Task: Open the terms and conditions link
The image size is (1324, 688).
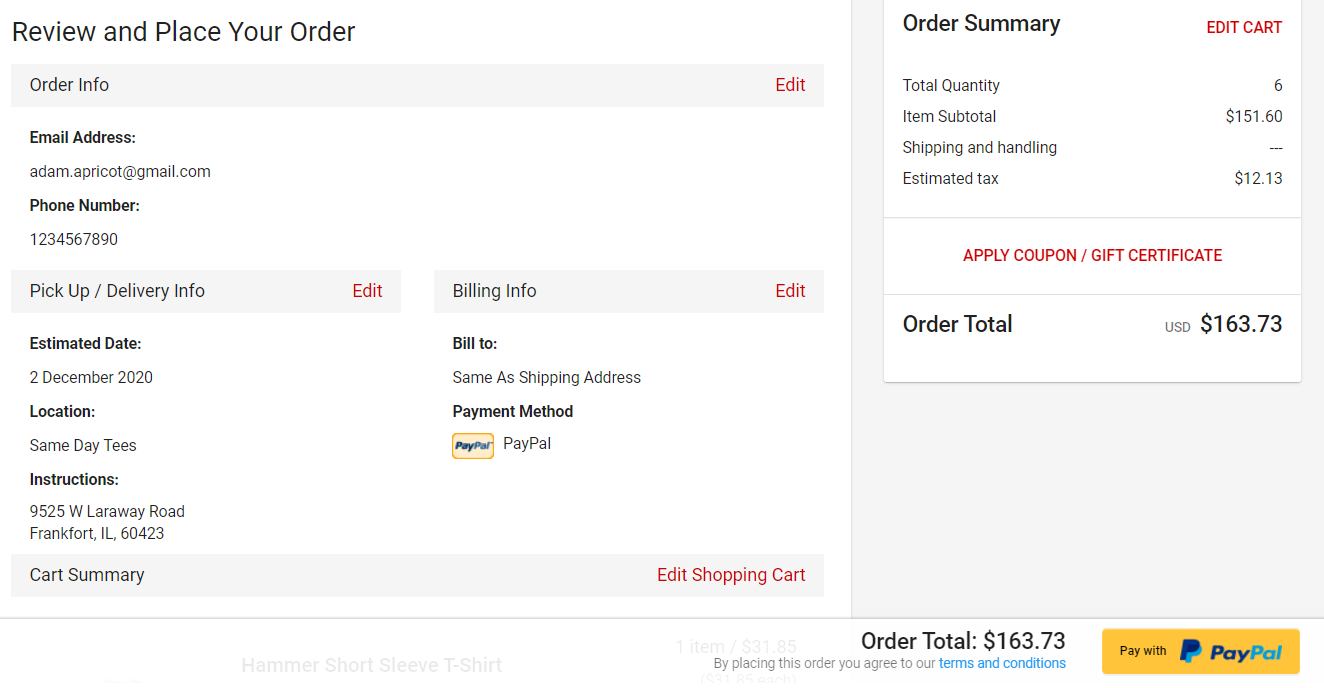Action: 1002,663
